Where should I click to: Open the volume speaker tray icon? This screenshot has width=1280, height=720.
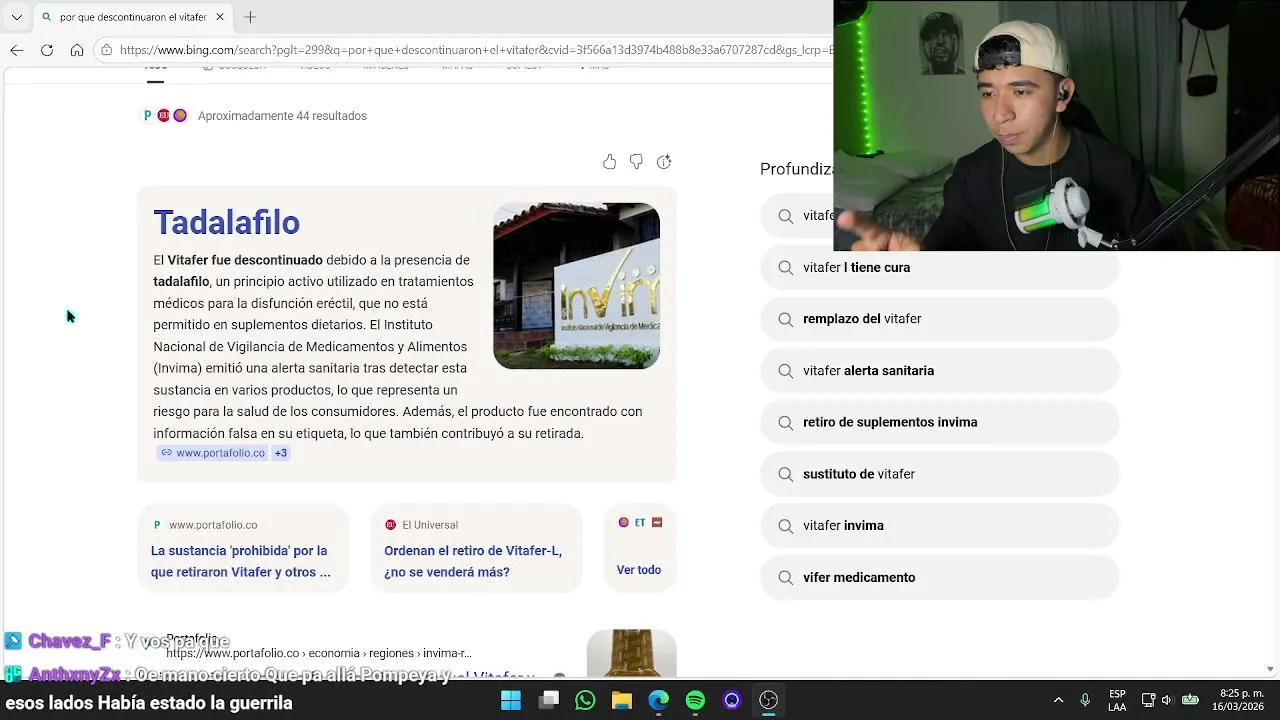tap(1167, 700)
